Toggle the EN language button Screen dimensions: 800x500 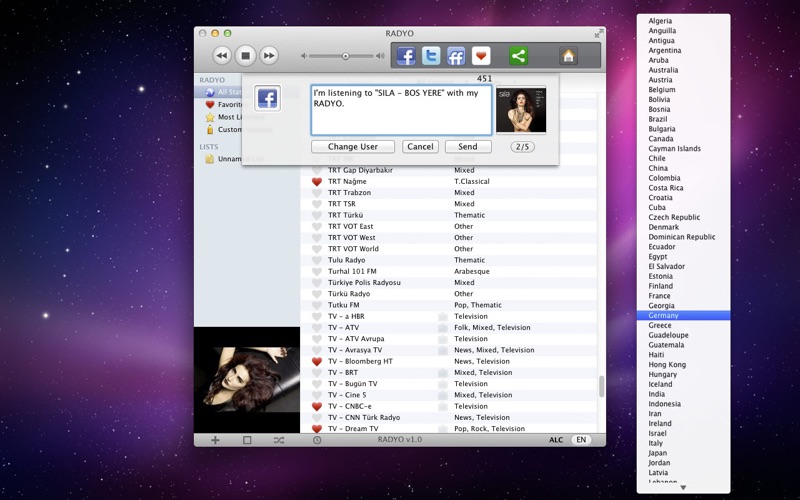(581, 440)
